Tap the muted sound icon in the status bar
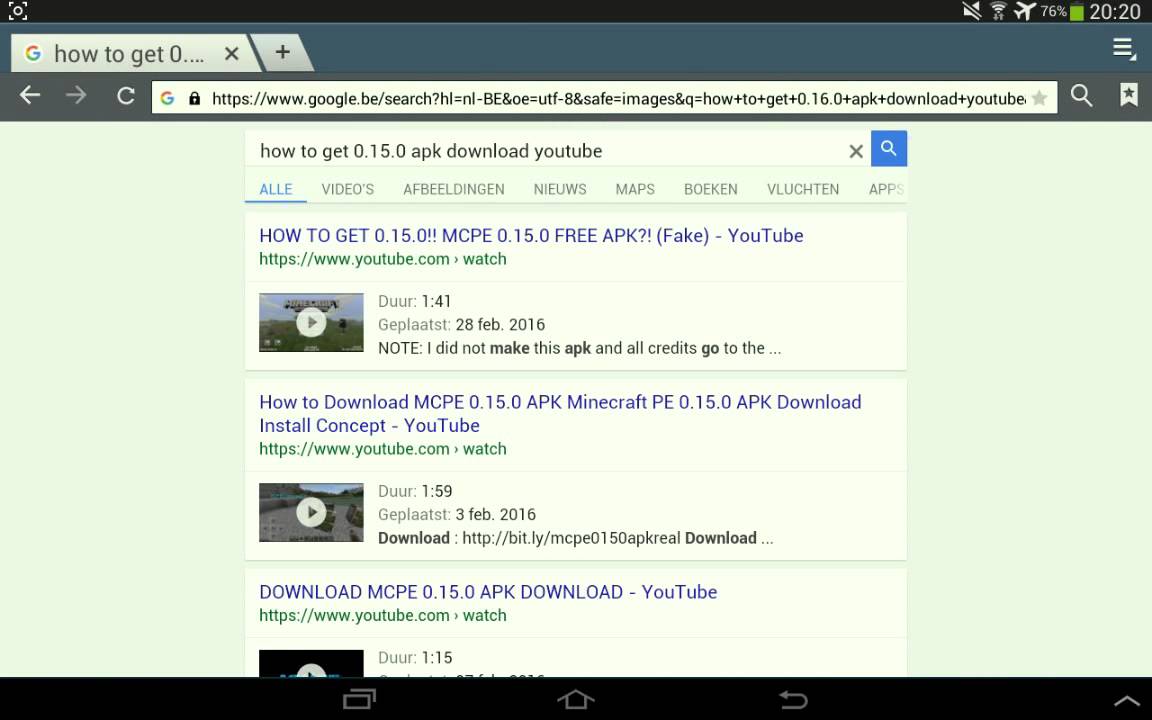1152x720 pixels. point(972,11)
